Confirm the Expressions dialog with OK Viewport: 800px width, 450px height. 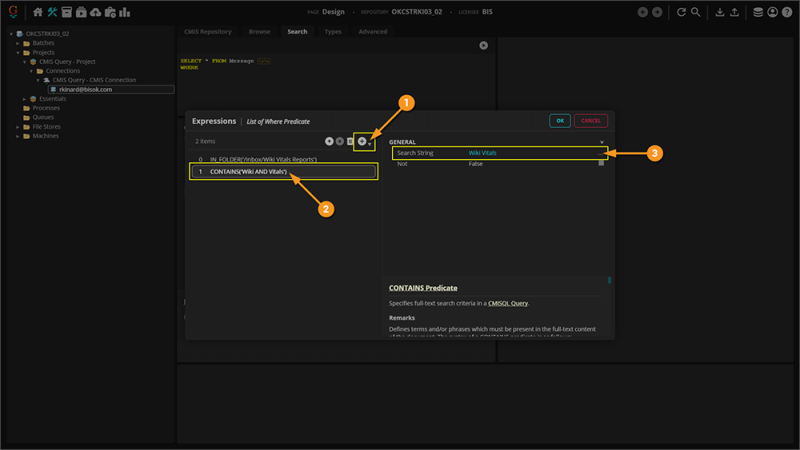coord(560,121)
